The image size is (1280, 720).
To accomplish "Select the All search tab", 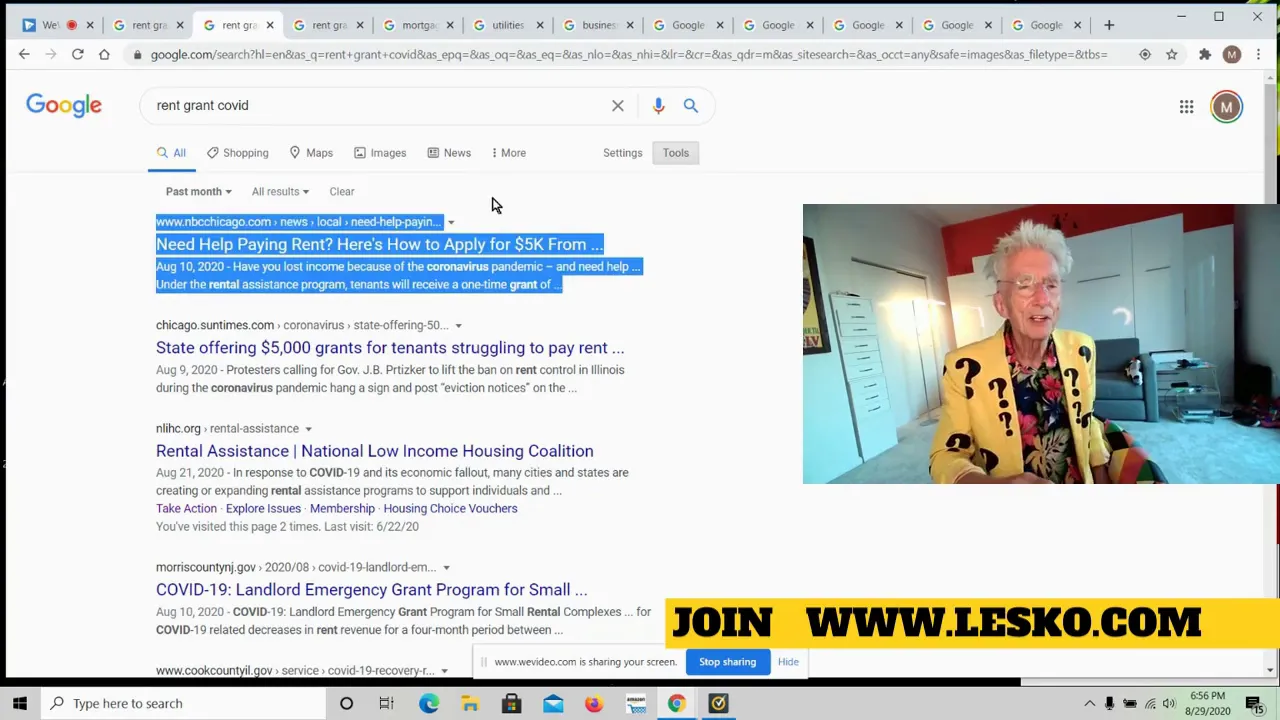I will click(x=171, y=153).
